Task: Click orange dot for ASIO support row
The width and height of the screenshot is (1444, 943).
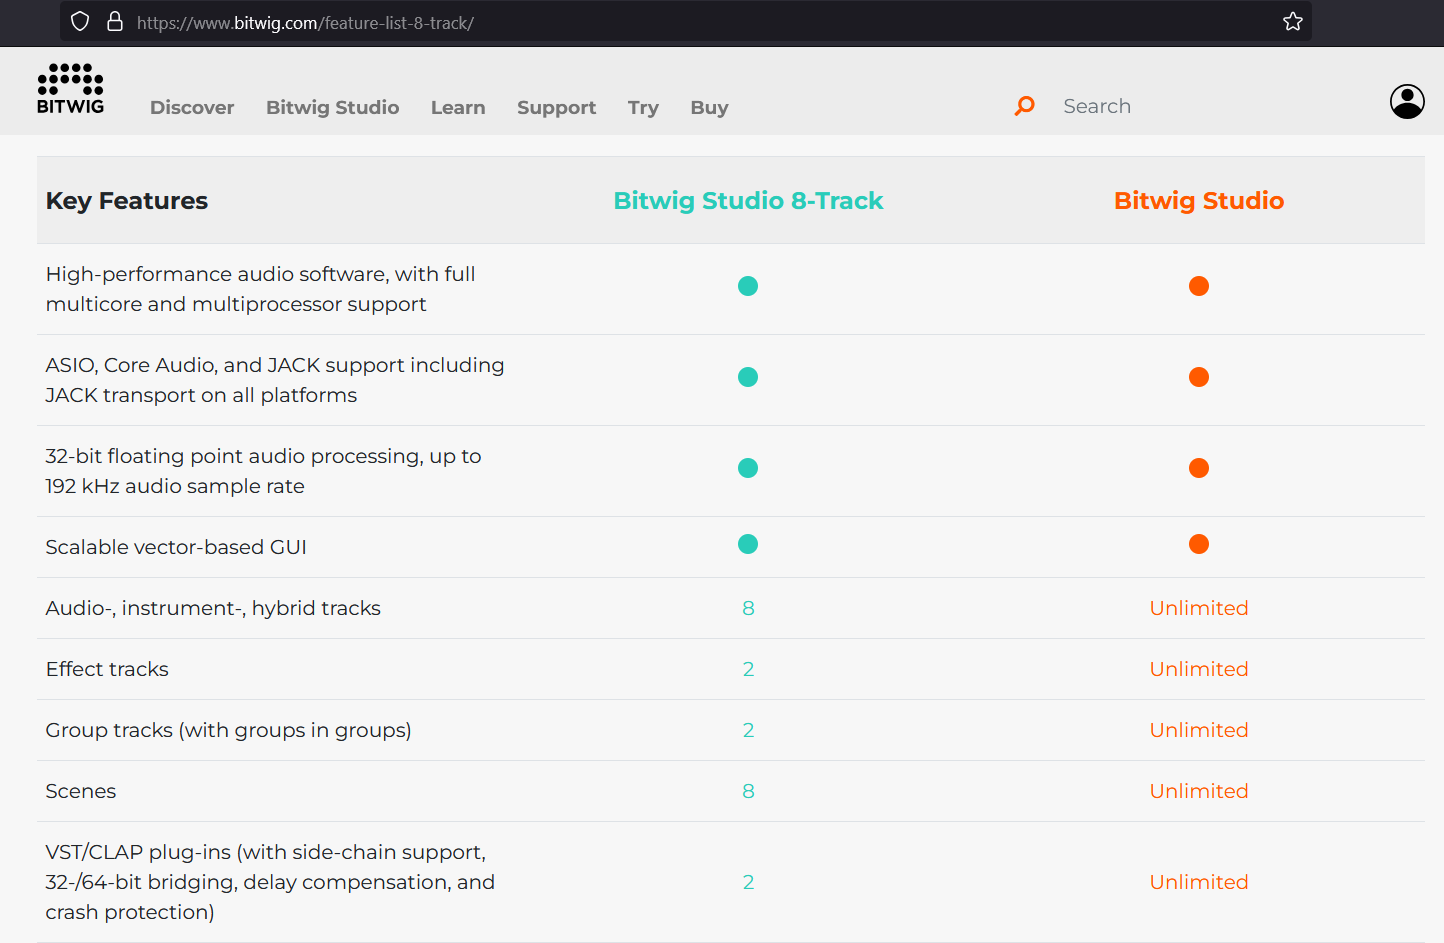Action: pos(1198,377)
